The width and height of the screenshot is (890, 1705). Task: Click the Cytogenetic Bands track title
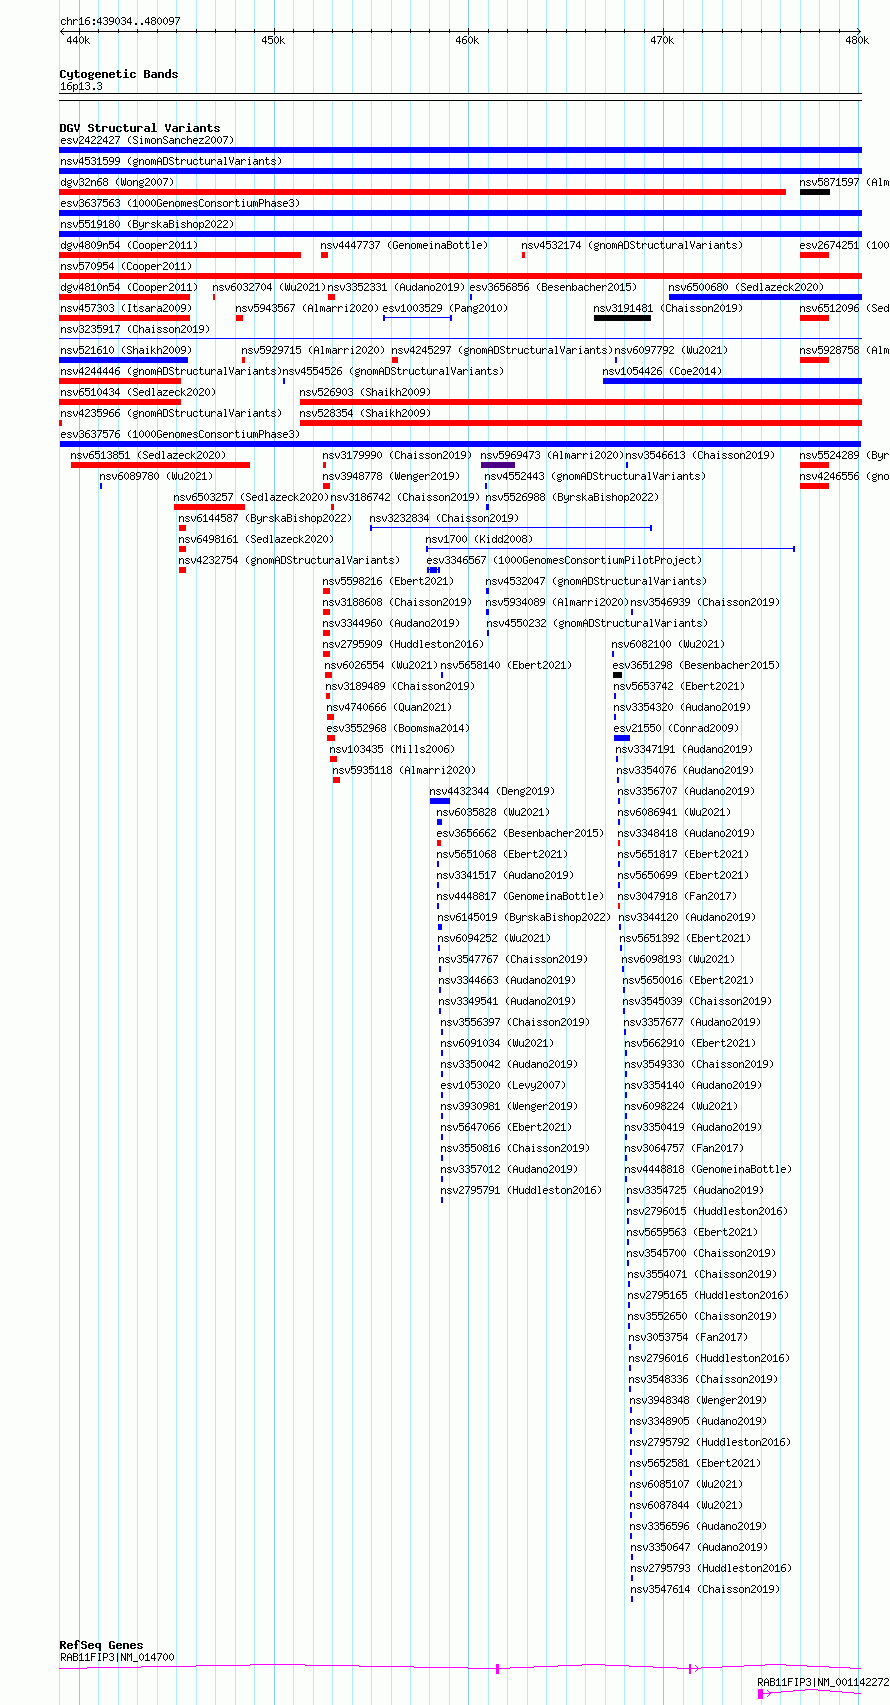tap(119, 74)
